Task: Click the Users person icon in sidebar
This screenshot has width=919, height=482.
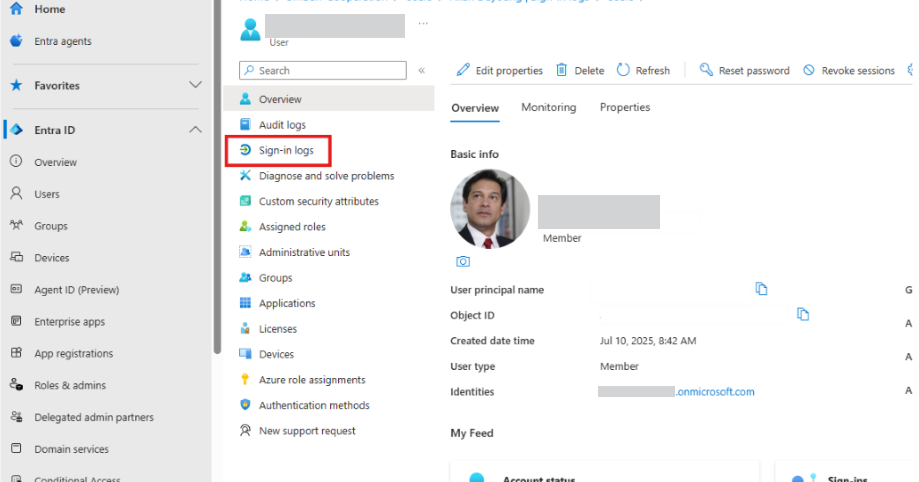Action: coord(16,193)
